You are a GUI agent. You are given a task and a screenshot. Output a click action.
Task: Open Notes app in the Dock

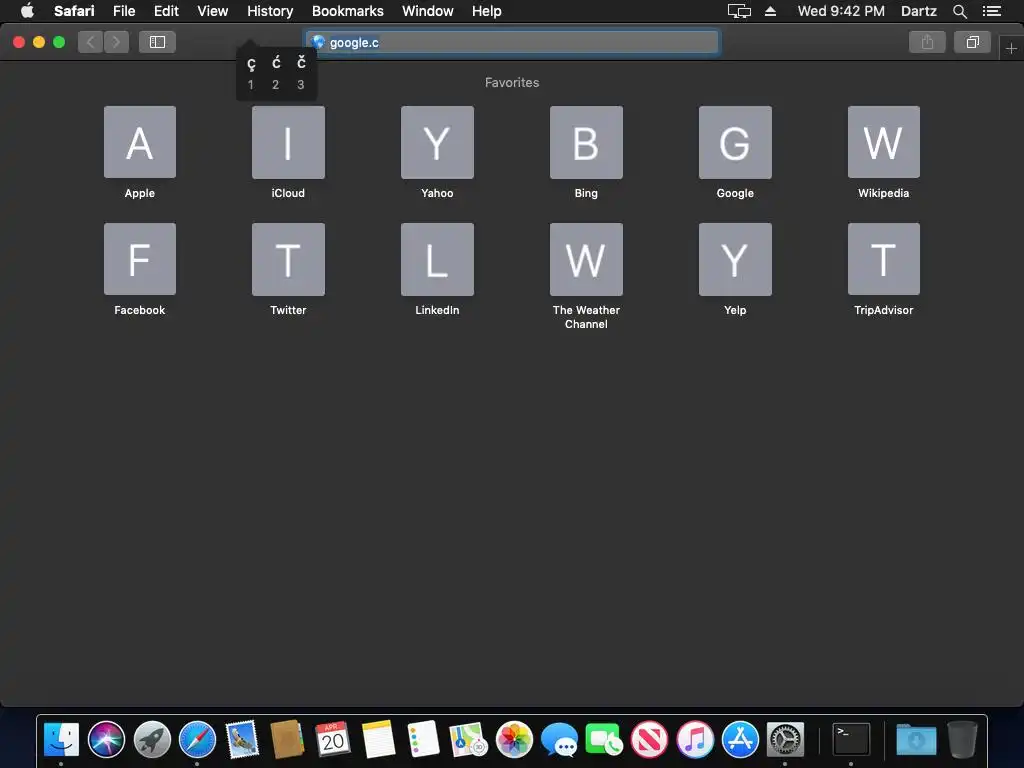pyautogui.click(x=378, y=740)
